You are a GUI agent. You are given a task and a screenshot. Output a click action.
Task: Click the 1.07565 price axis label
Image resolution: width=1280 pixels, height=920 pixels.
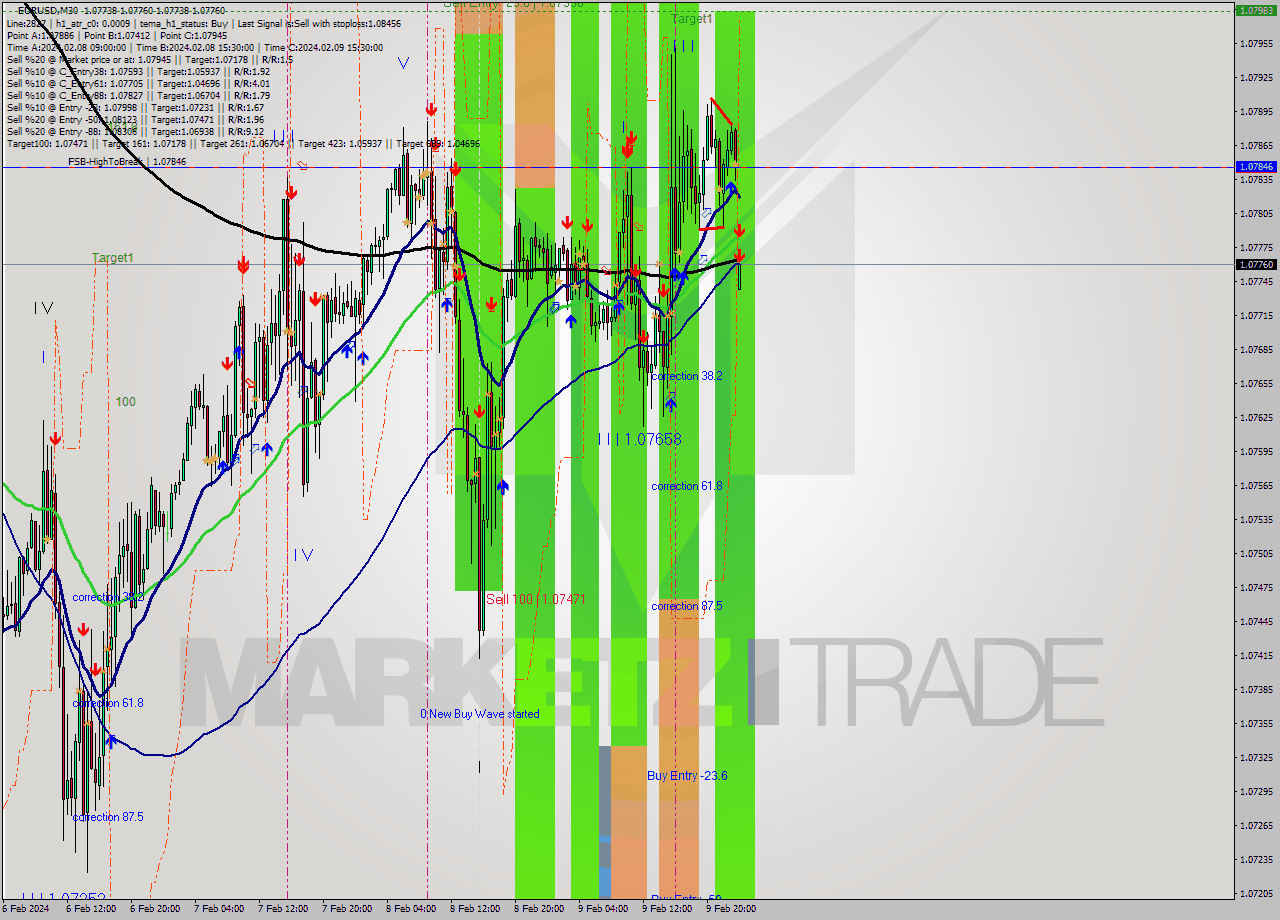coord(1256,485)
